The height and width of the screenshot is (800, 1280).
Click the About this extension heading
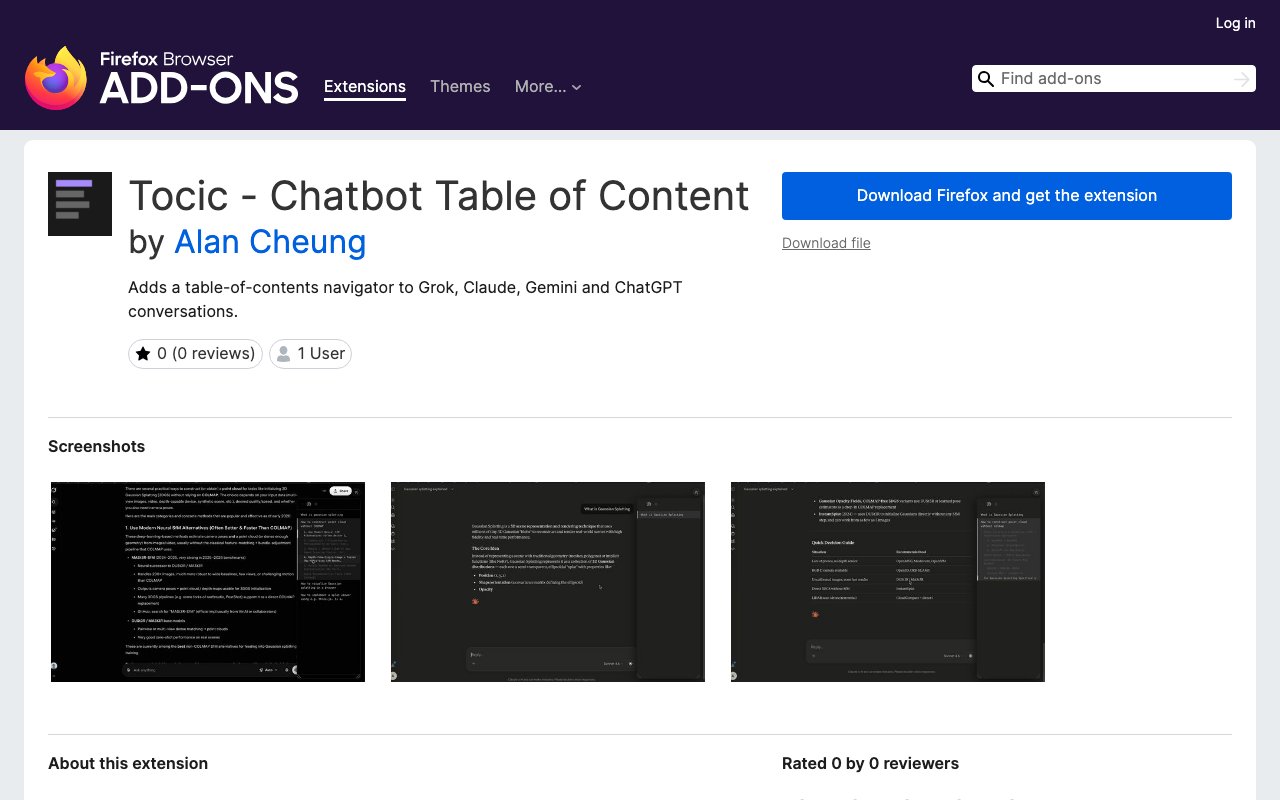click(x=128, y=763)
